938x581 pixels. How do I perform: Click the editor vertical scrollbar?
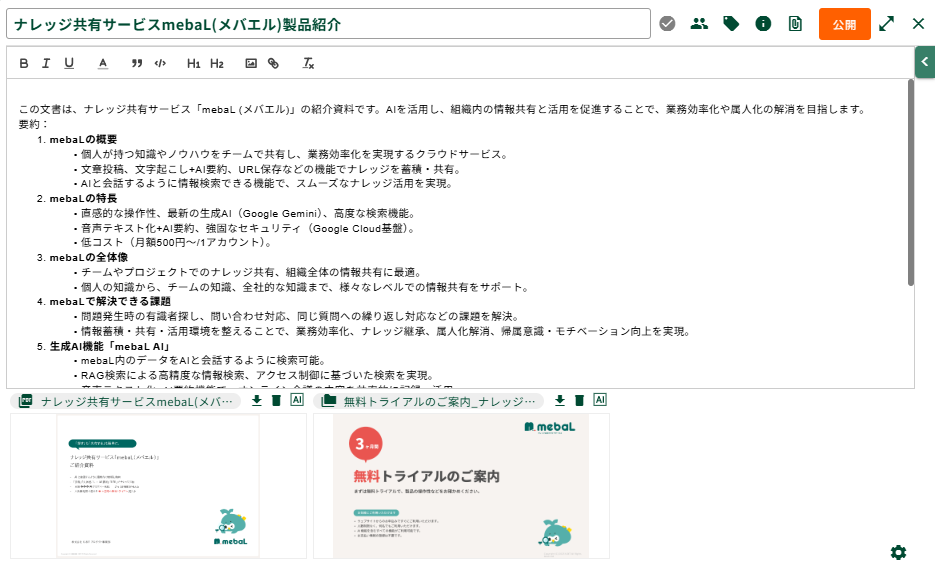click(x=910, y=183)
